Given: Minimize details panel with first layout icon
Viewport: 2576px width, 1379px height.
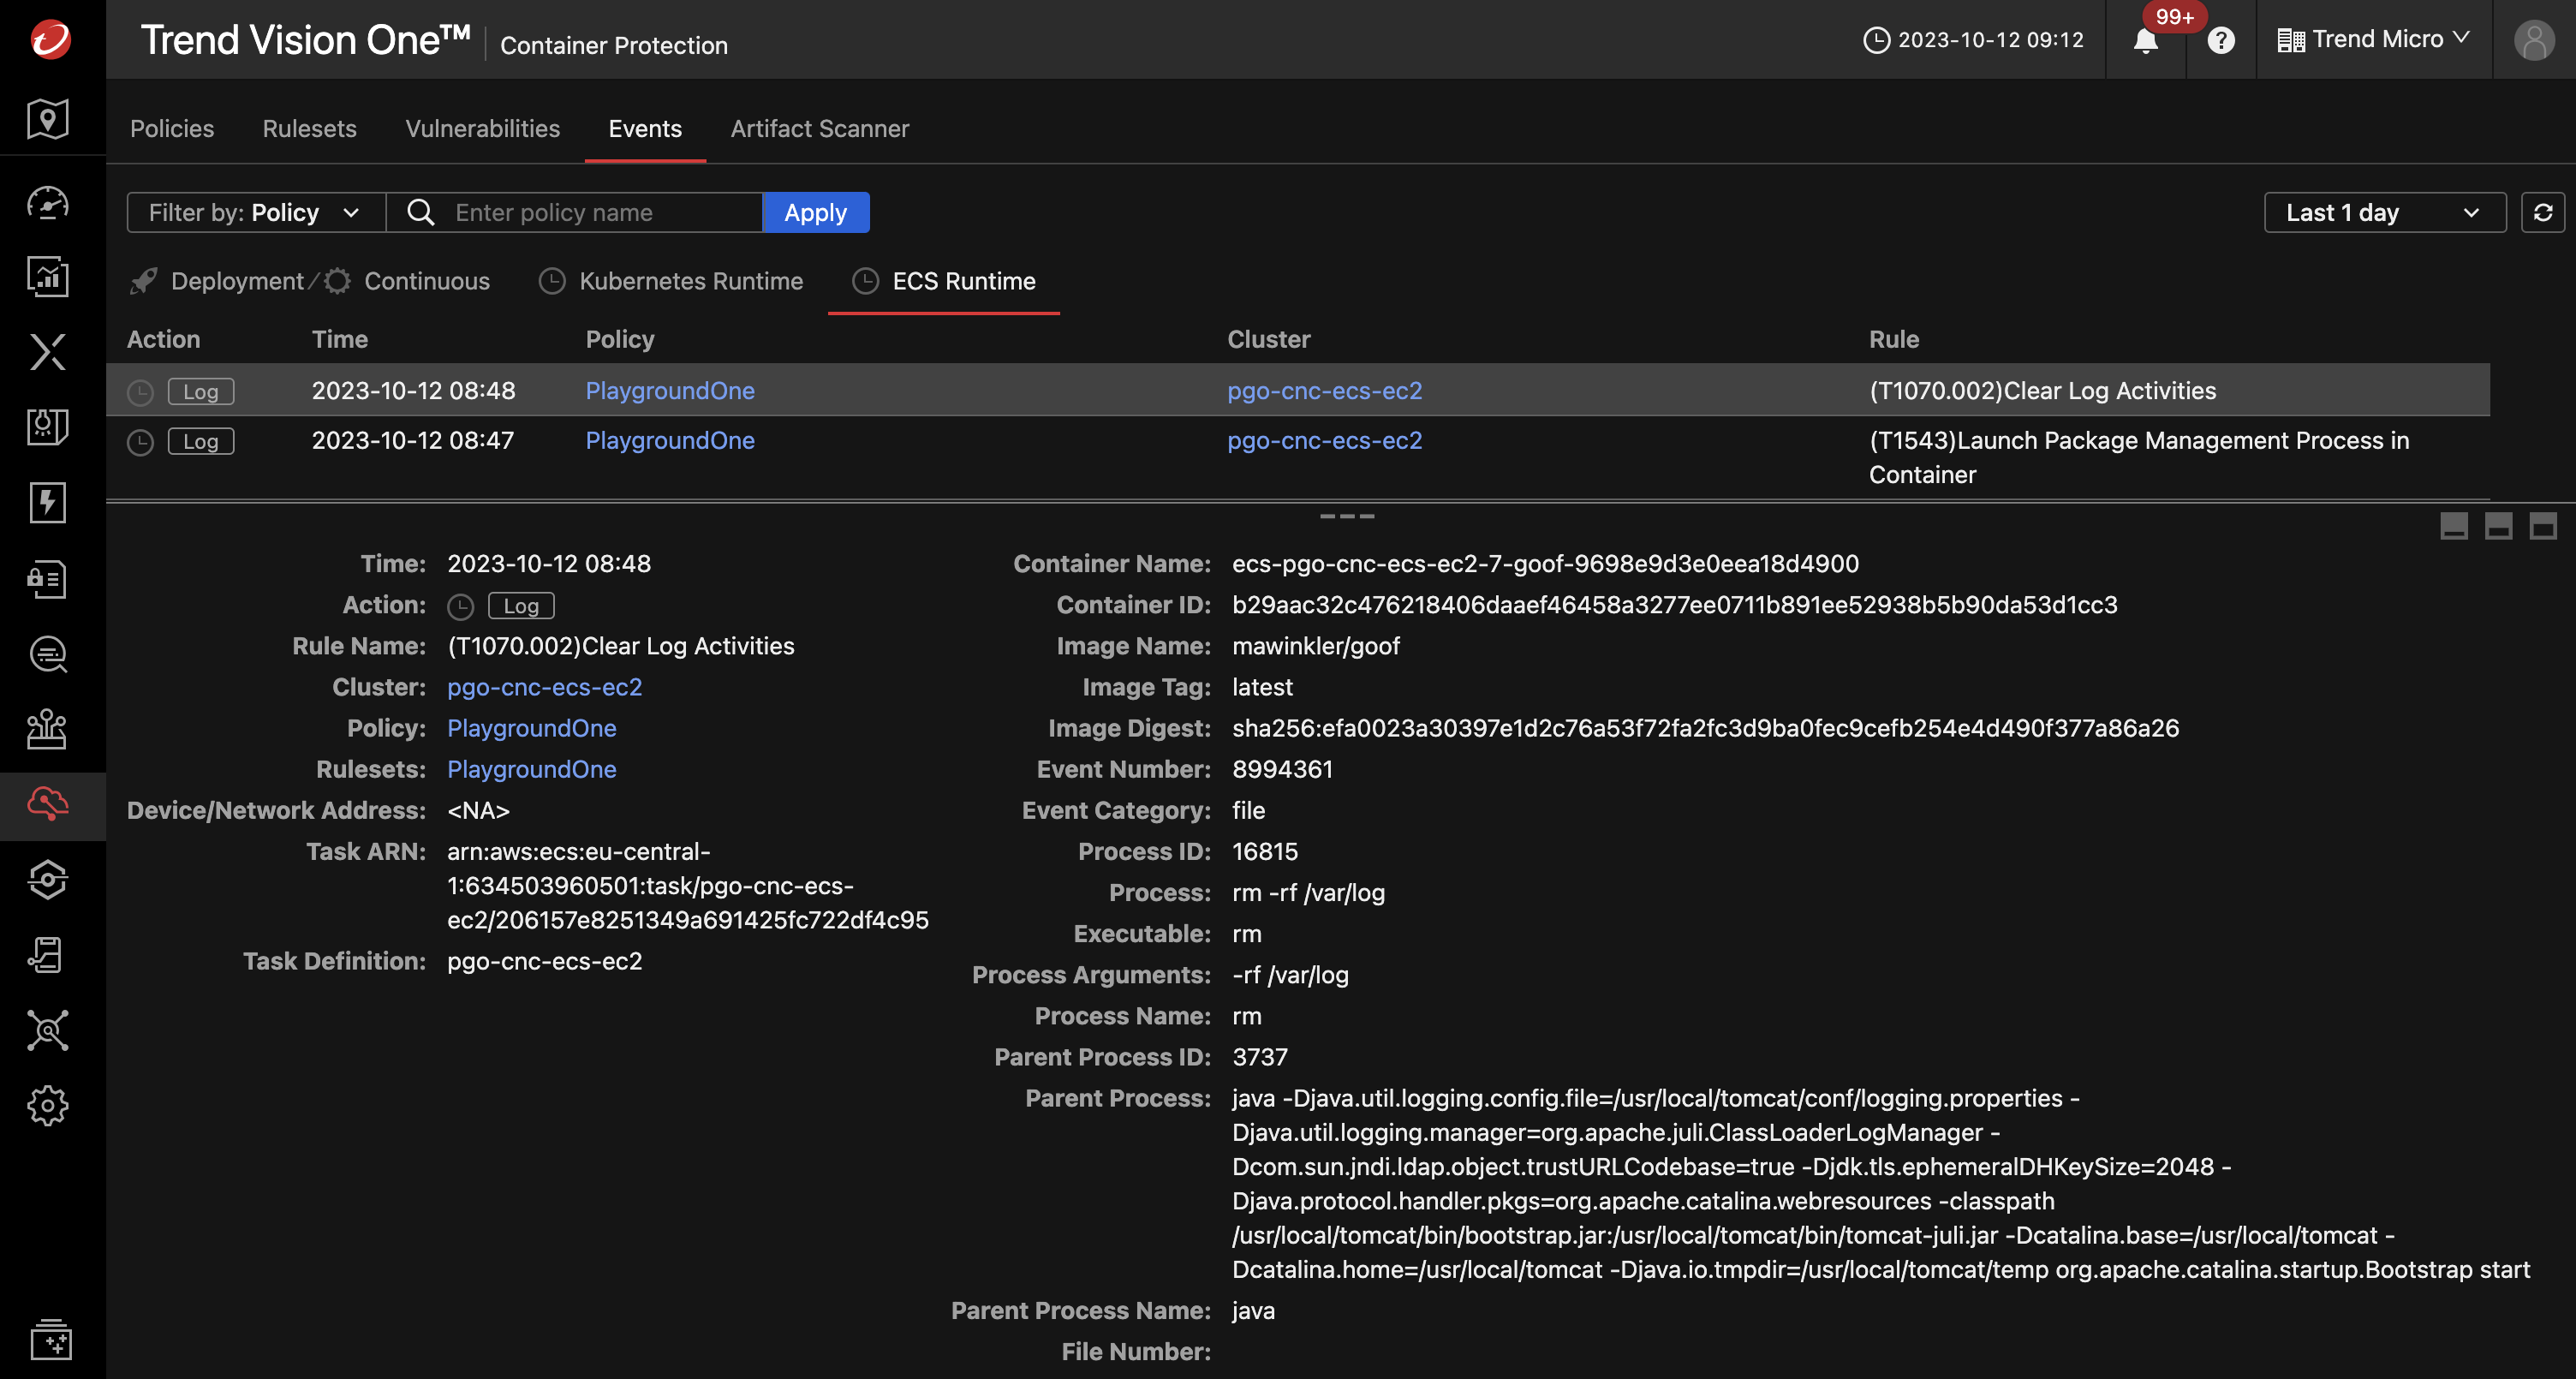Looking at the screenshot, I should pyautogui.click(x=2454, y=526).
